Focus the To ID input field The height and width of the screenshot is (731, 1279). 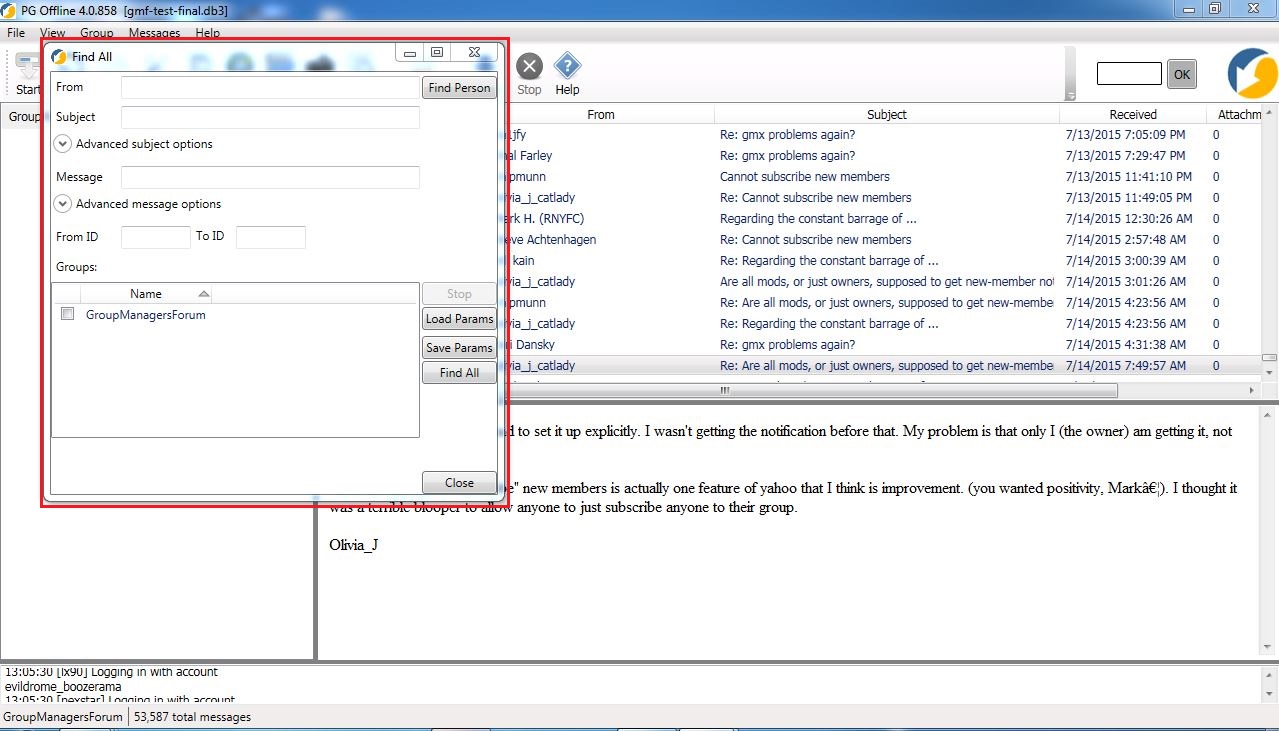[x=270, y=237]
